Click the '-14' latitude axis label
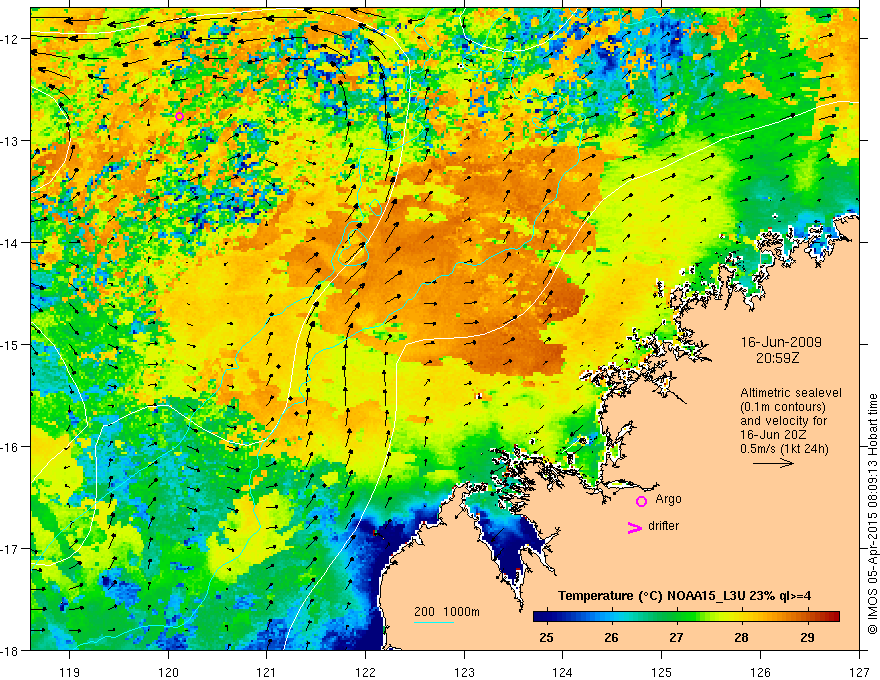 pos(12,243)
